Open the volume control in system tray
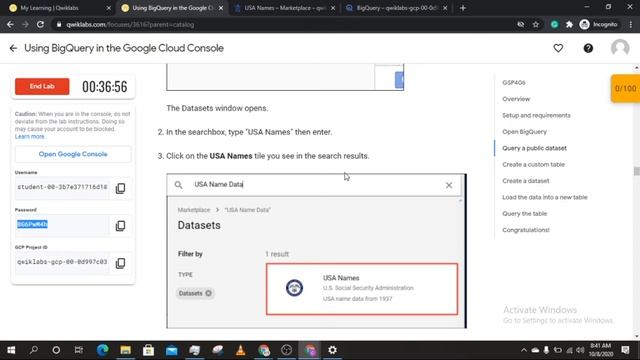Viewport: 640px width, 360px height. tap(580, 350)
